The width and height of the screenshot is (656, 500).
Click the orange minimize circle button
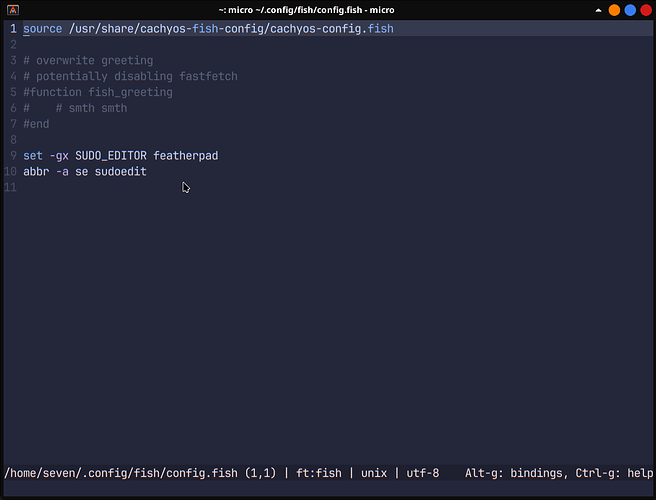pyautogui.click(x=614, y=10)
